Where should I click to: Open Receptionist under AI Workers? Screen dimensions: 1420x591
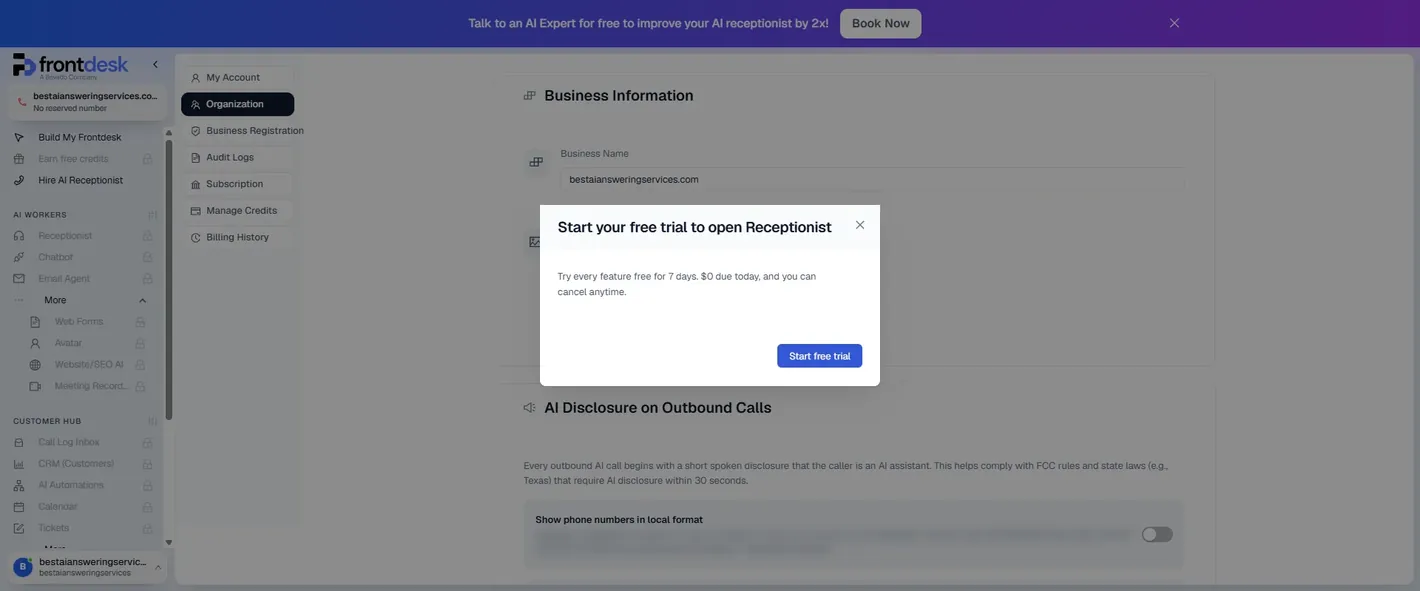coord(65,236)
